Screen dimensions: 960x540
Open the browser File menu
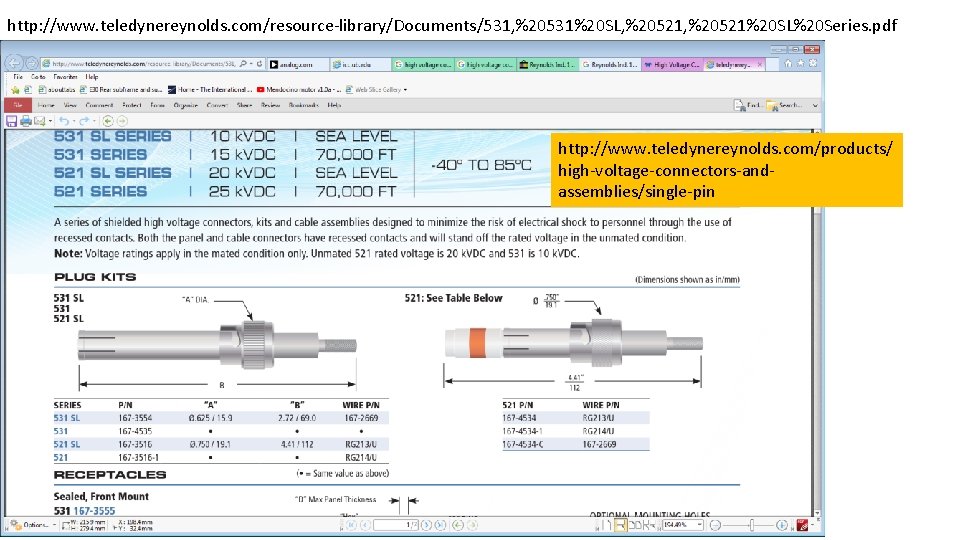(x=18, y=77)
